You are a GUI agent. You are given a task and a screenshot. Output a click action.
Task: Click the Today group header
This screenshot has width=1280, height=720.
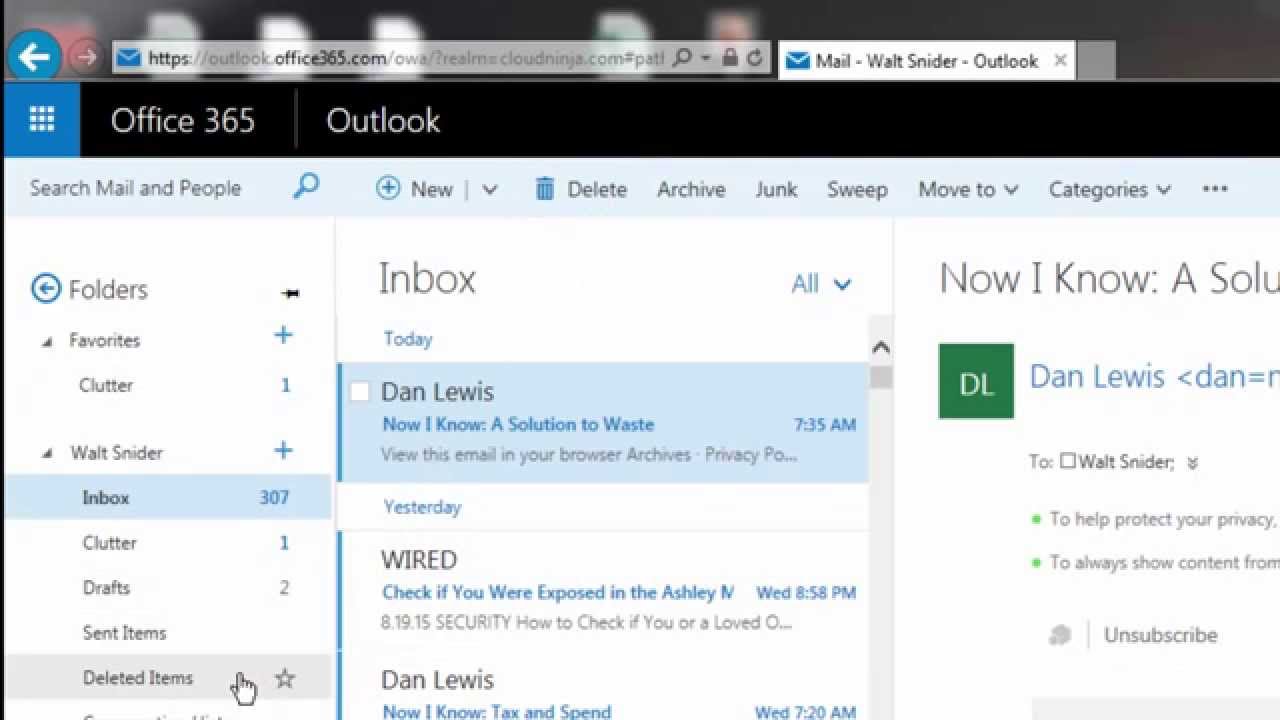tap(407, 339)
